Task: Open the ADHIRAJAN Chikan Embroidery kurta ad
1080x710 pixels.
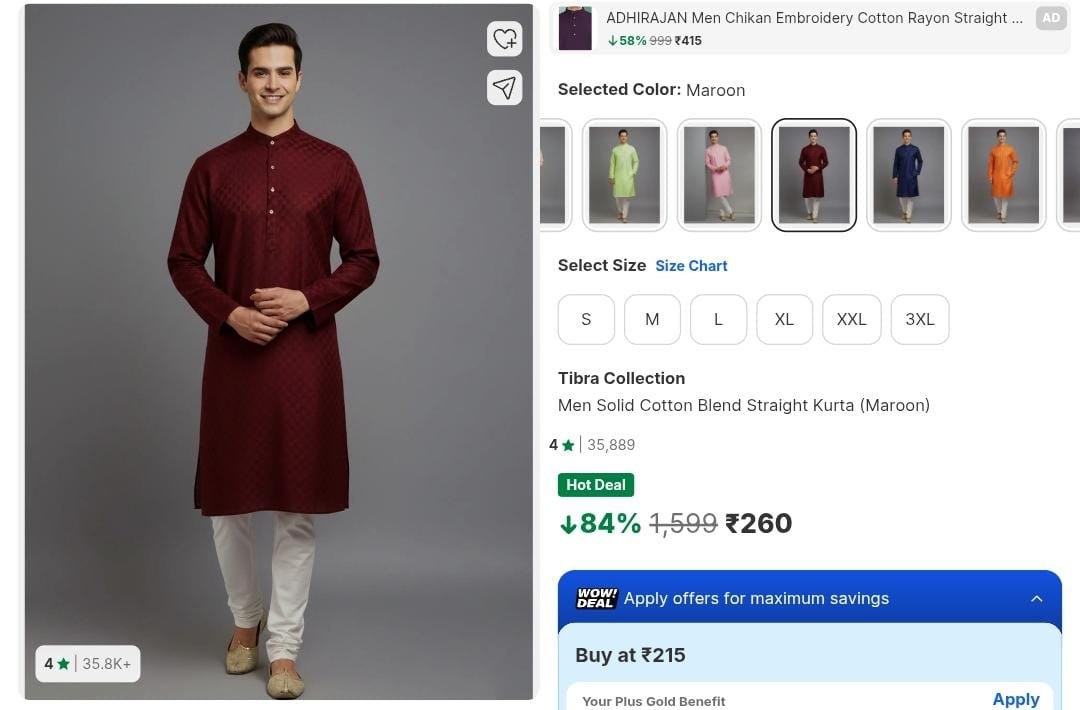Action: point(814,18)
